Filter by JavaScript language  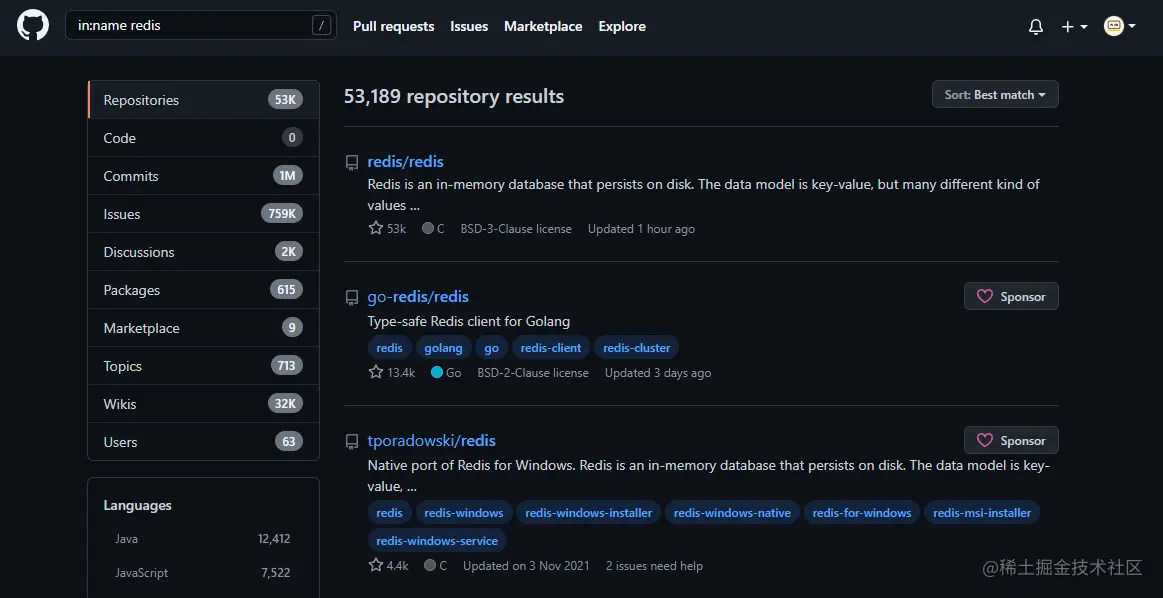tap(202, 573)
